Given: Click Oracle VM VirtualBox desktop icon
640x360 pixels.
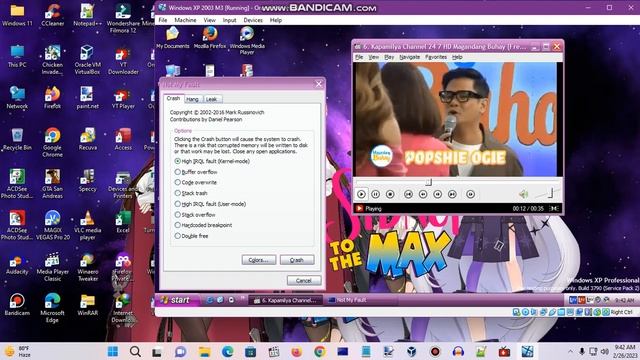Looking at the screenshot, I should click(x=87, y=60).
